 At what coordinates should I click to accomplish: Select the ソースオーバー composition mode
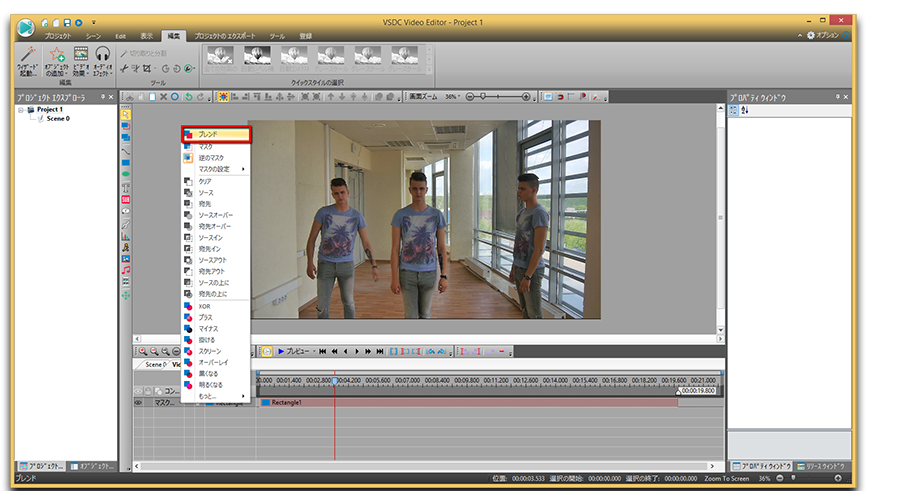tap(216, 215)
